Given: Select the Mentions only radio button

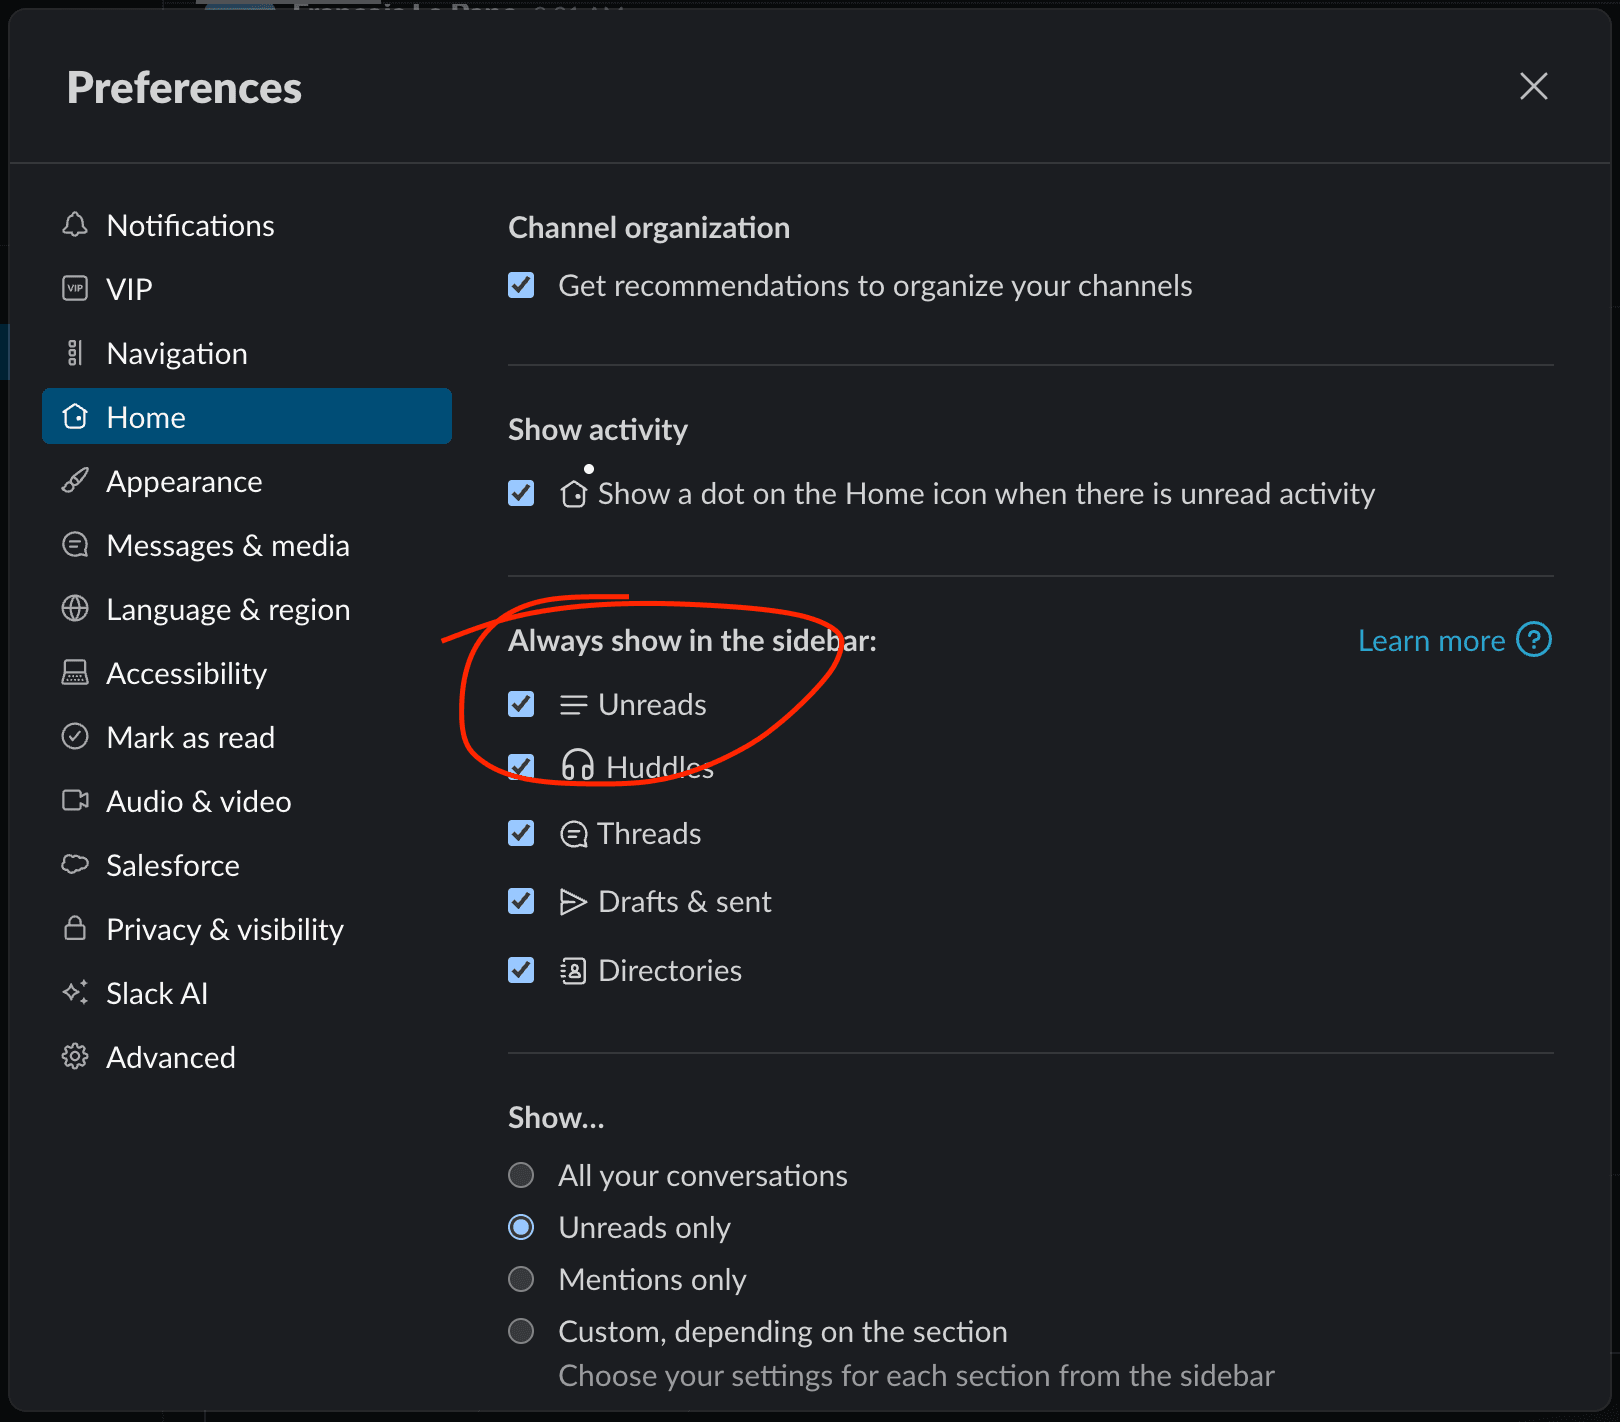Looking at the screenshot, I should [521, 1279].
